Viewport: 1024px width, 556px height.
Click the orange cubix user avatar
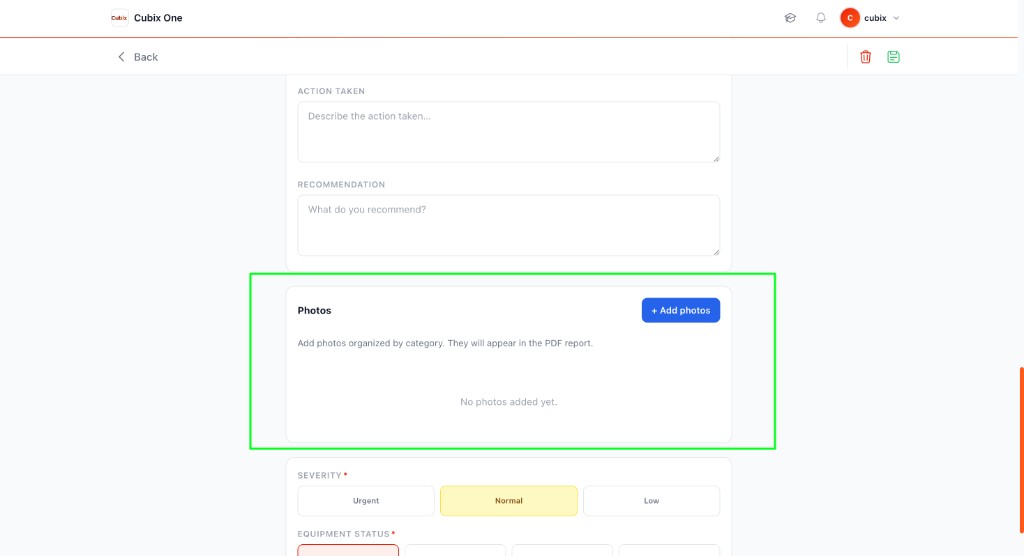(x=850, y=18)
